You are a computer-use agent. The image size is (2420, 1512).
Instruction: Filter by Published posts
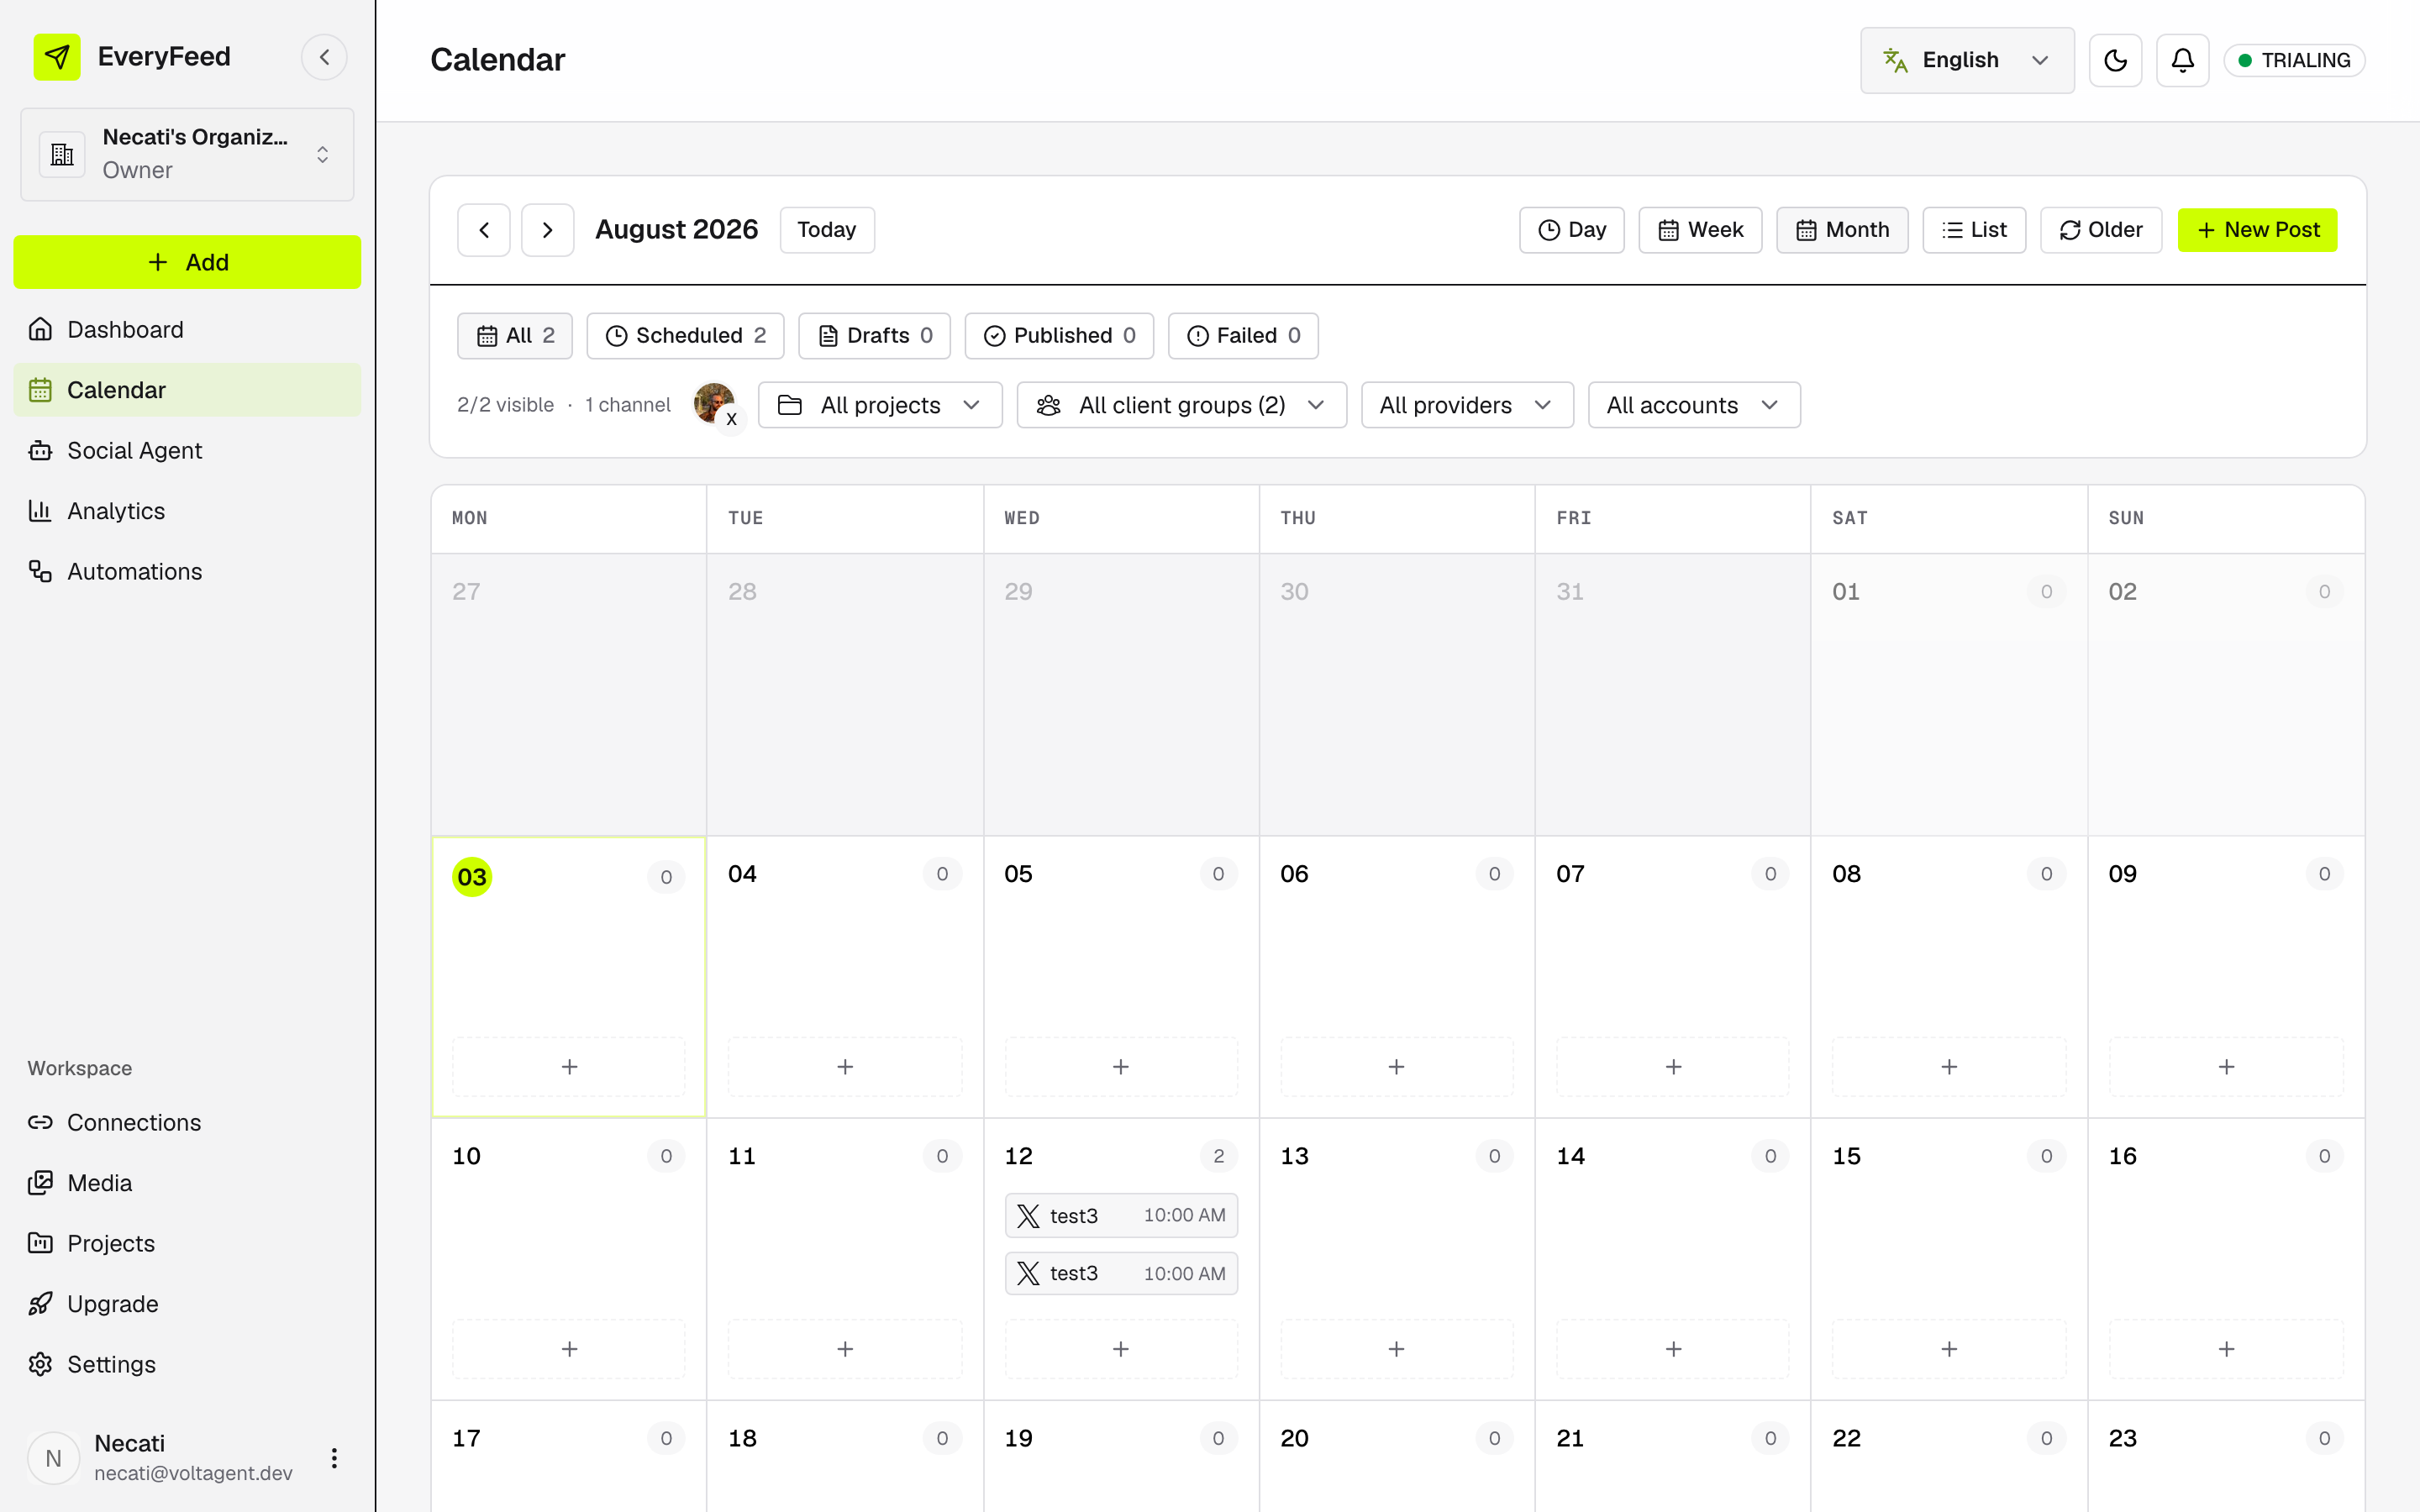(1059, 335)
